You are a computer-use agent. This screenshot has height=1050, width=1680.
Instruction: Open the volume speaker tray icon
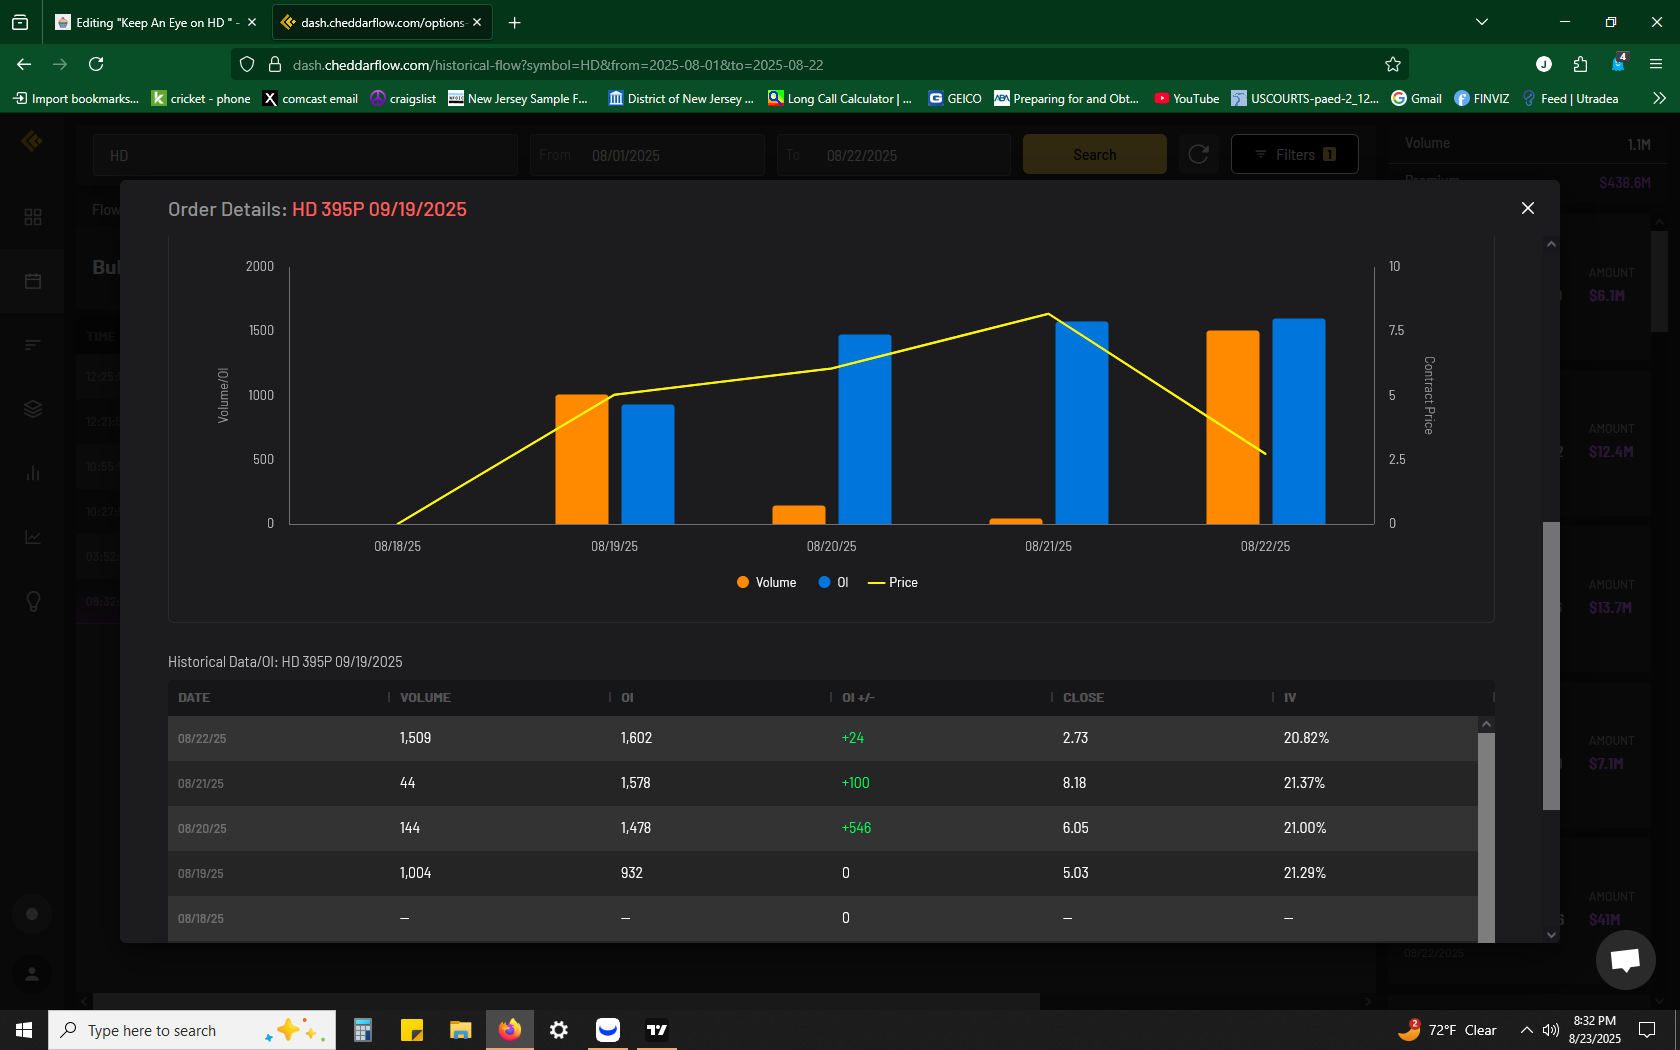point(1551,1030)
